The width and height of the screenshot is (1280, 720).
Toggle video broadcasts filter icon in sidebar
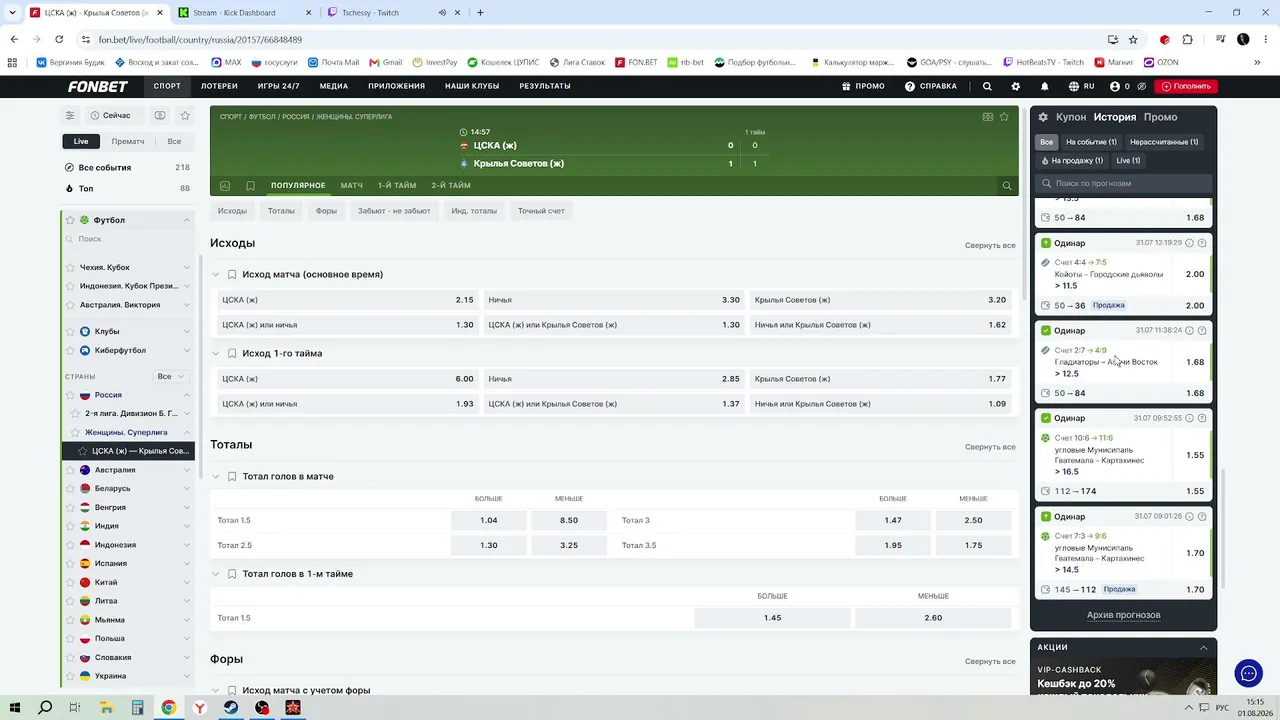pos(160,115)
